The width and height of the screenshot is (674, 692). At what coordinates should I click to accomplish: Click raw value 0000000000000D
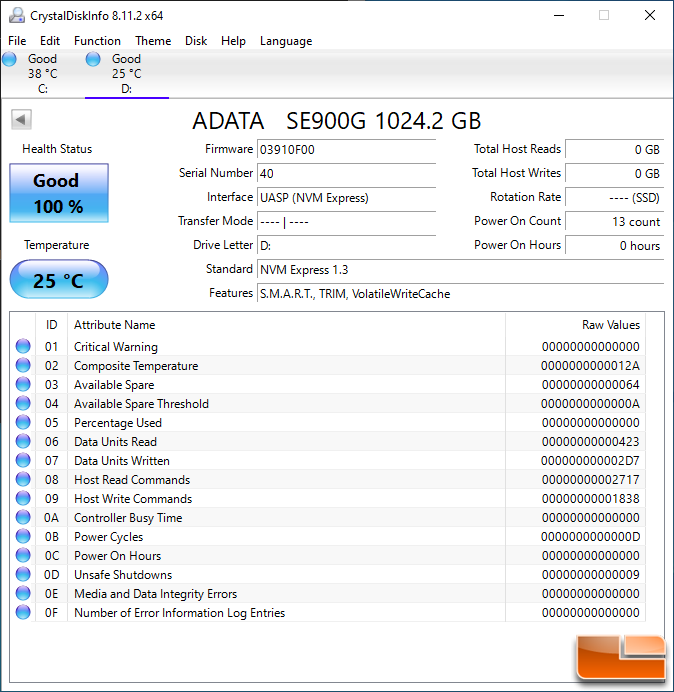coord(590,537)
